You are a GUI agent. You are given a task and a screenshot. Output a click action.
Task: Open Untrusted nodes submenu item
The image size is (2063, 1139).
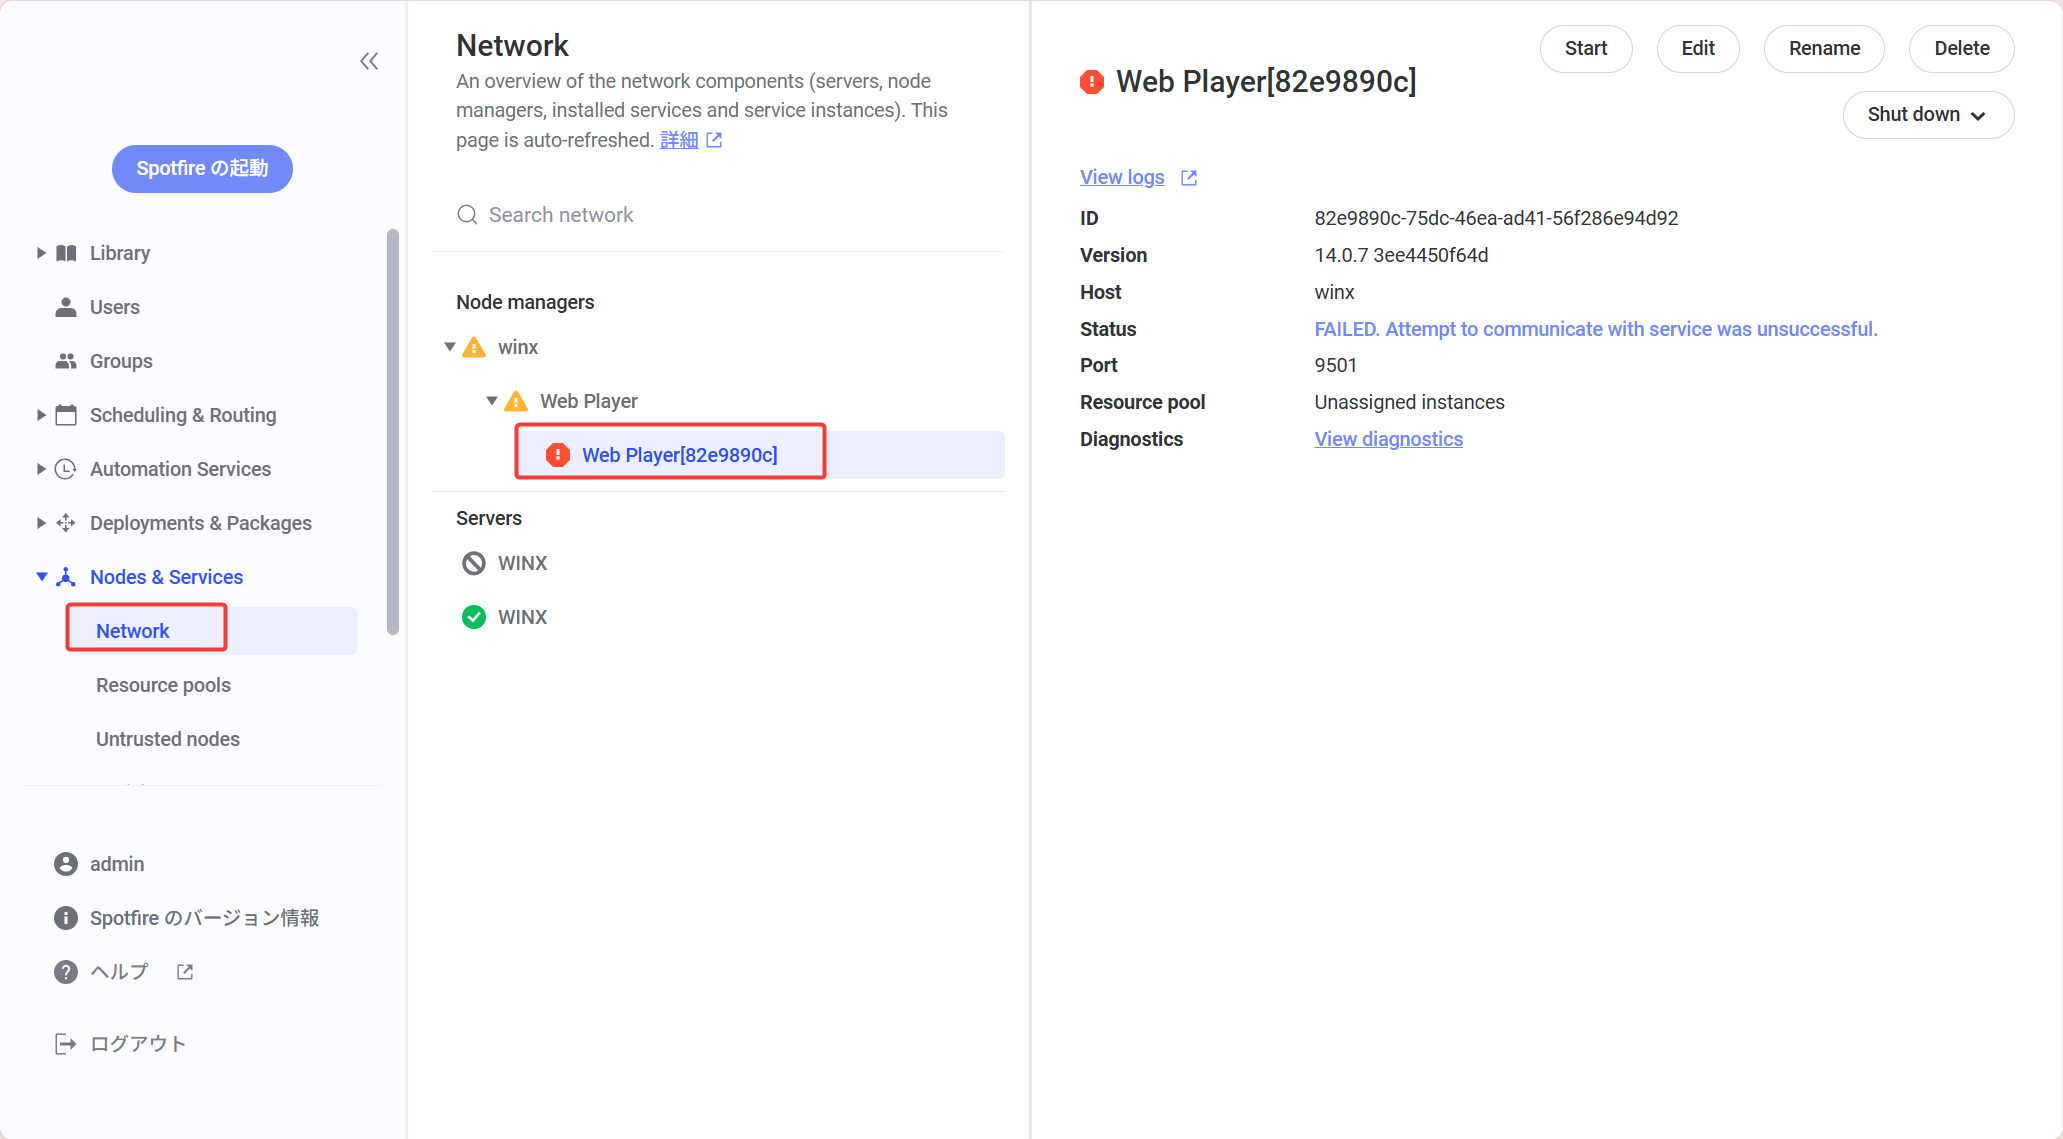point(168,739)
